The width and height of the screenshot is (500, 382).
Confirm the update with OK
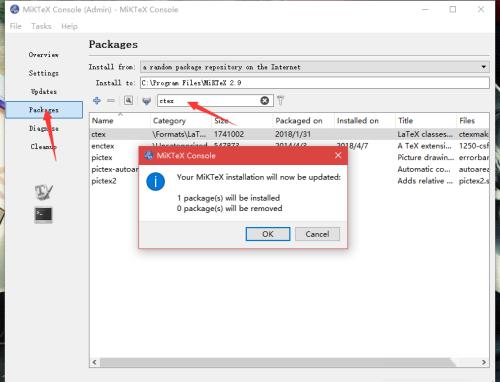pos(268,234)
